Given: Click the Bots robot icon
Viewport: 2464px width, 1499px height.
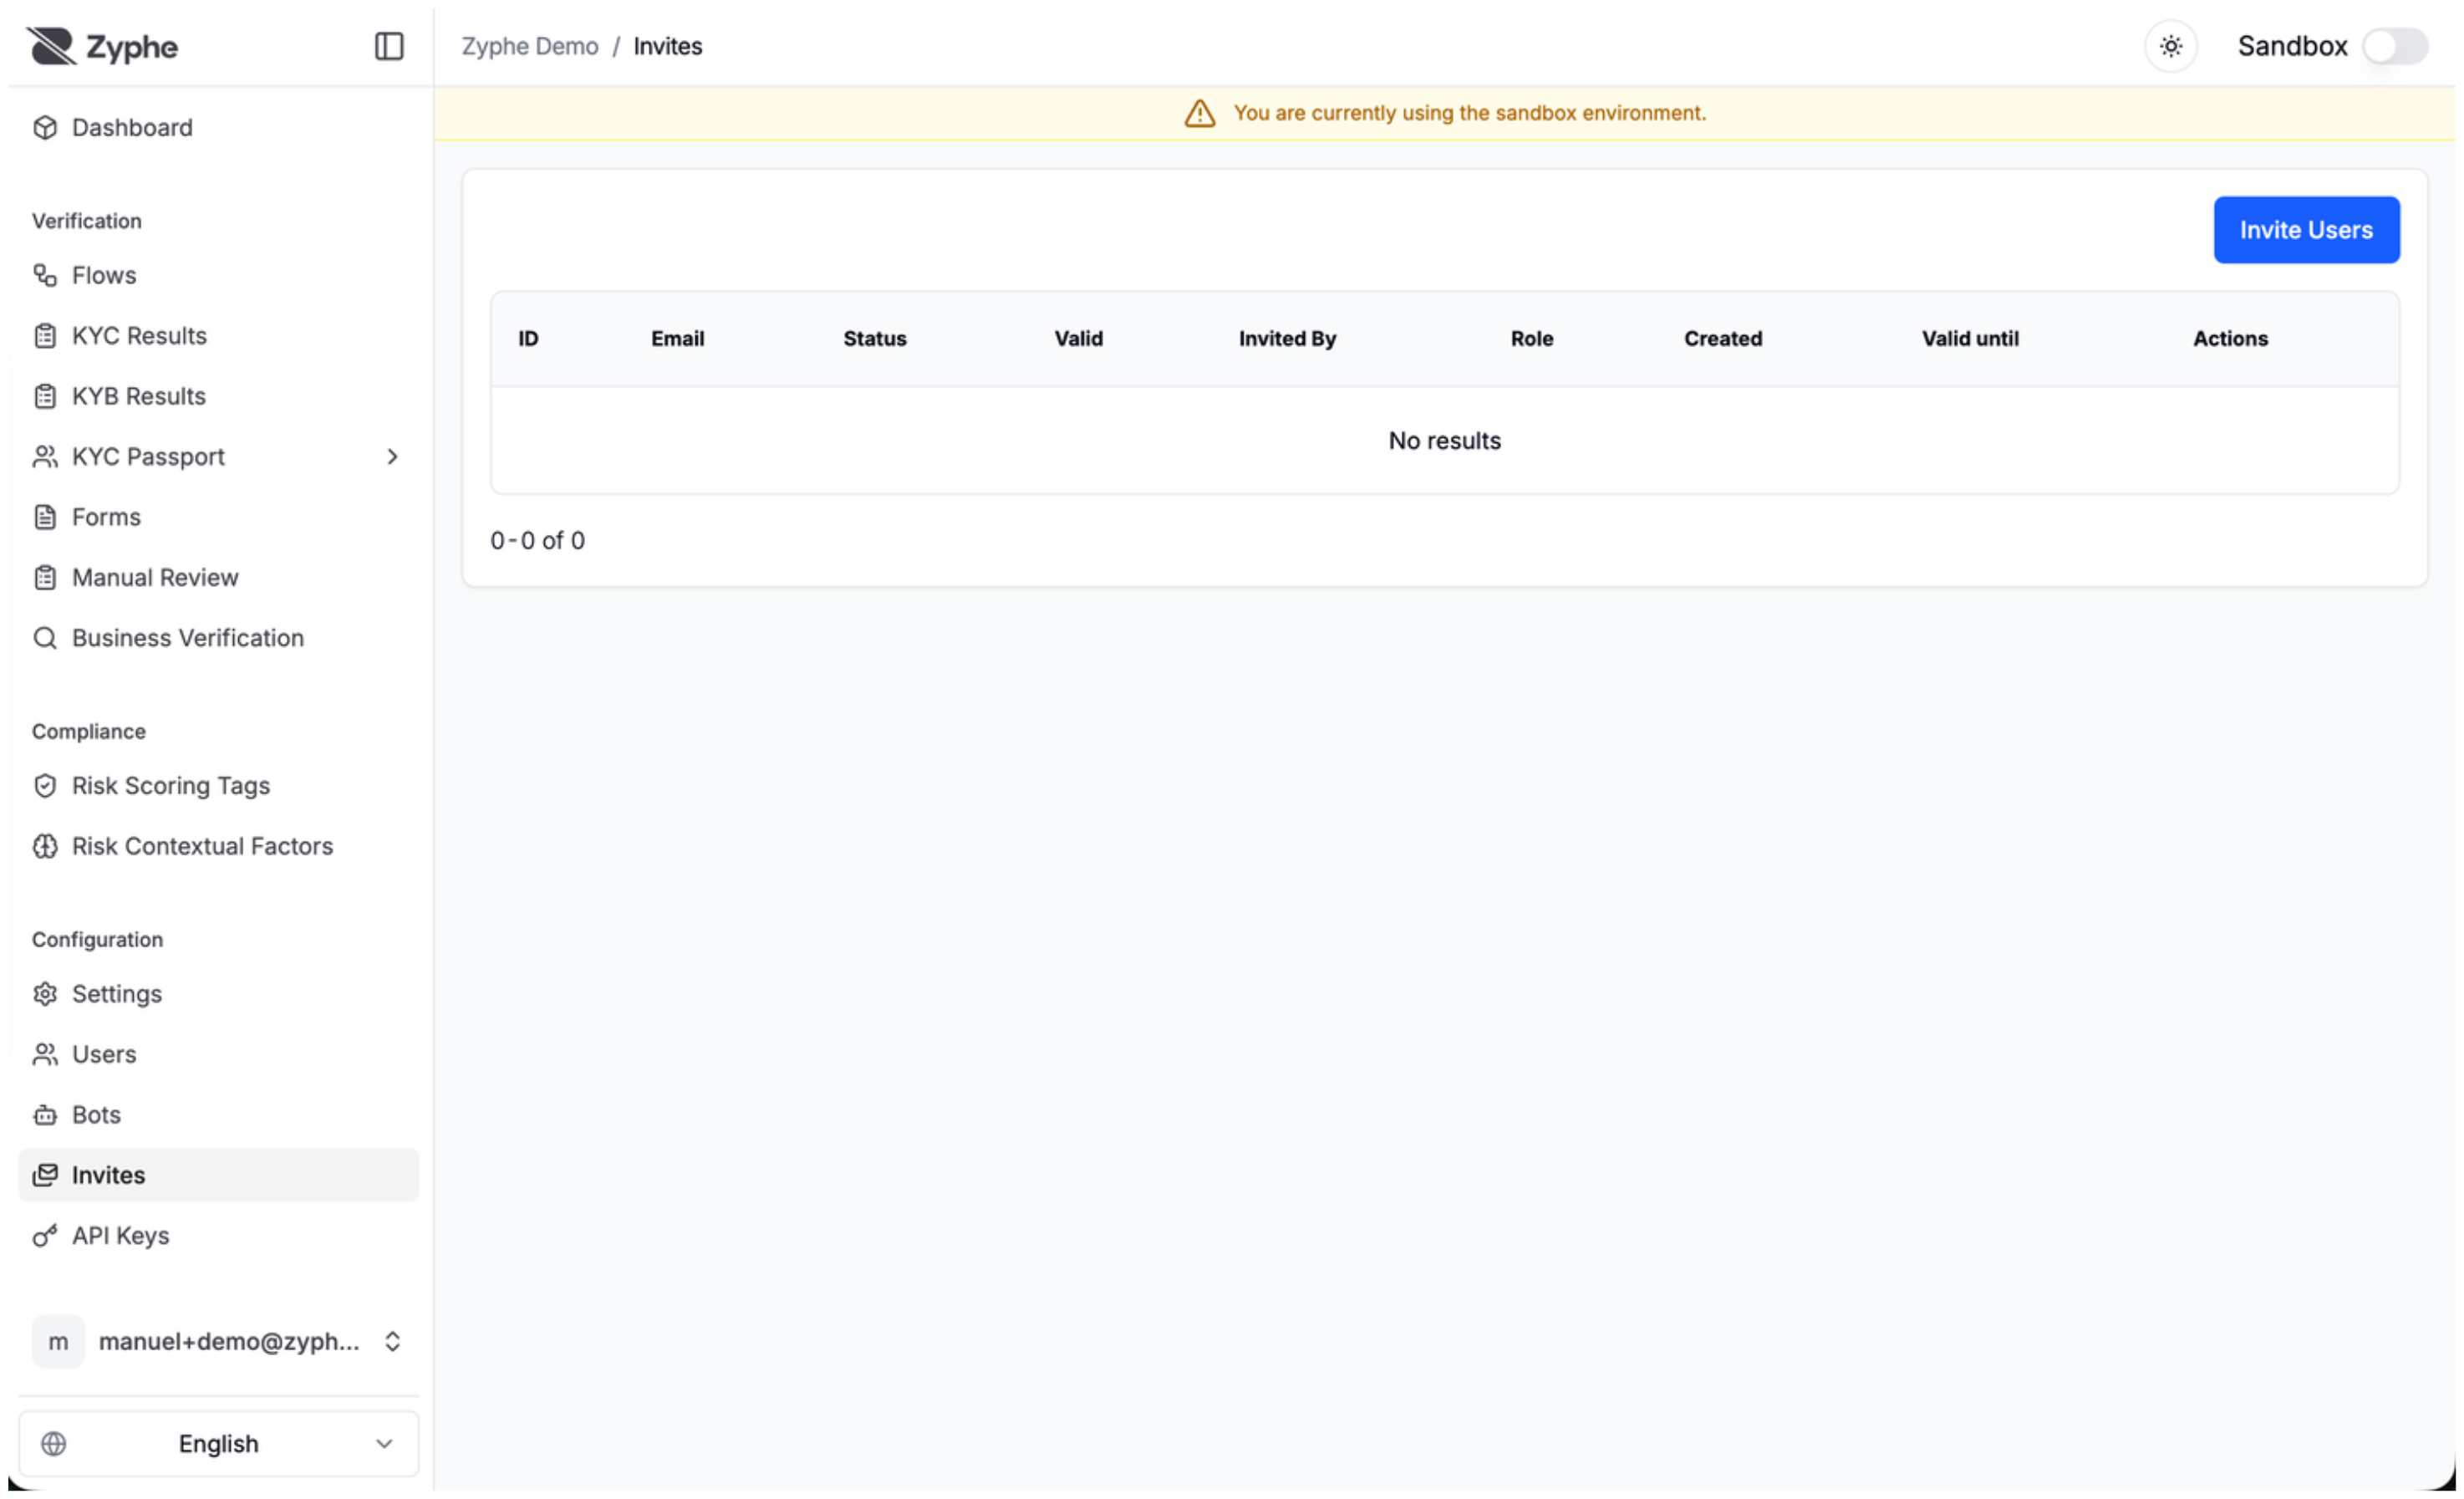Looking at the screenshot, I should coord(45,1115).
